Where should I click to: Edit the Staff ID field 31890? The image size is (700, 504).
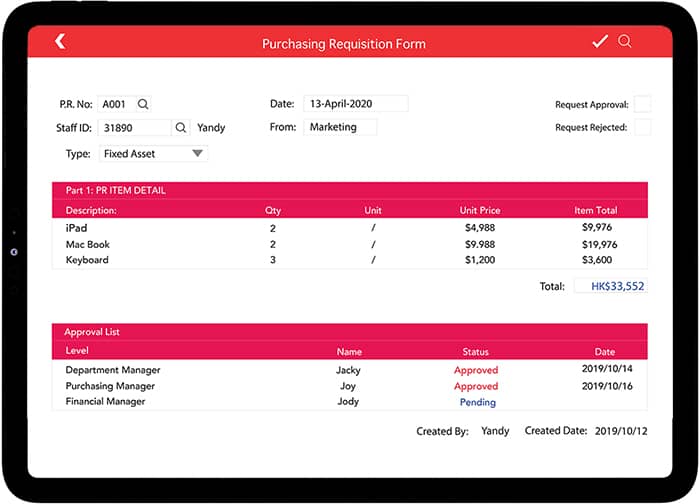click(x=134, y=128)
